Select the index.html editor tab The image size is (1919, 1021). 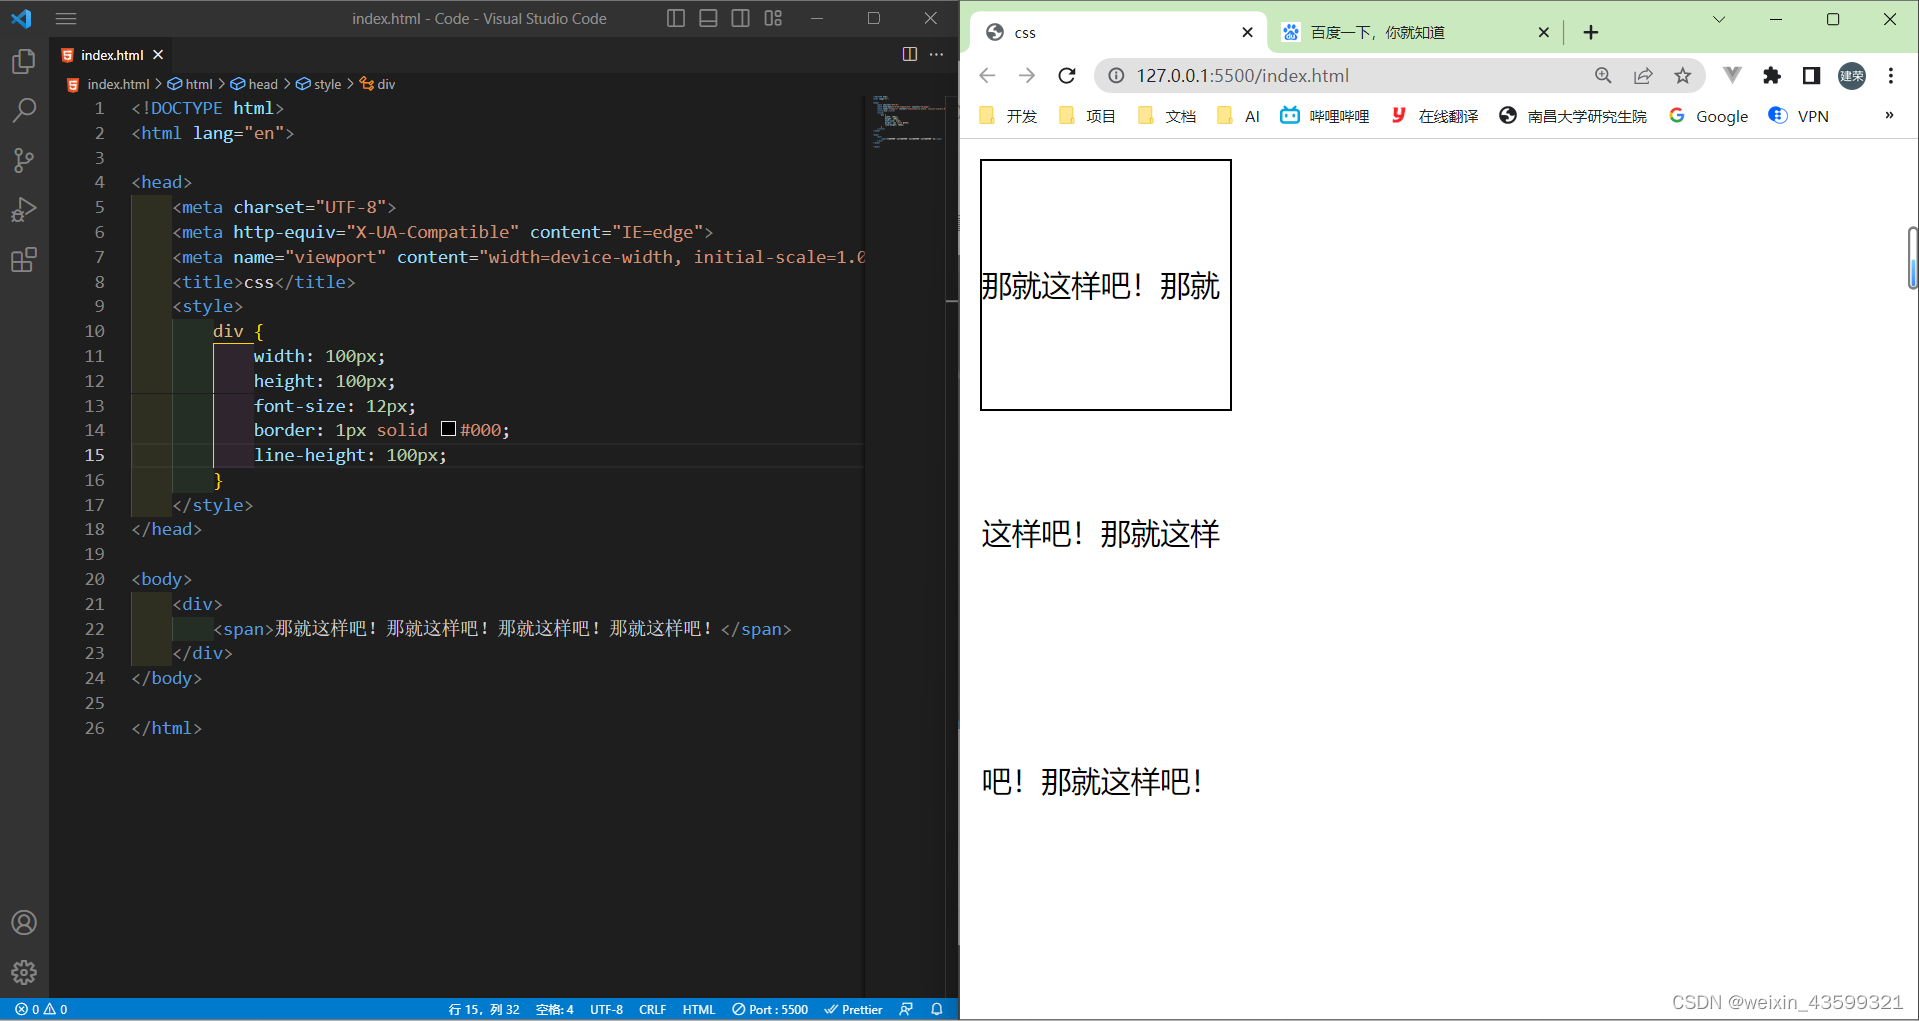[x=112, y=55]
